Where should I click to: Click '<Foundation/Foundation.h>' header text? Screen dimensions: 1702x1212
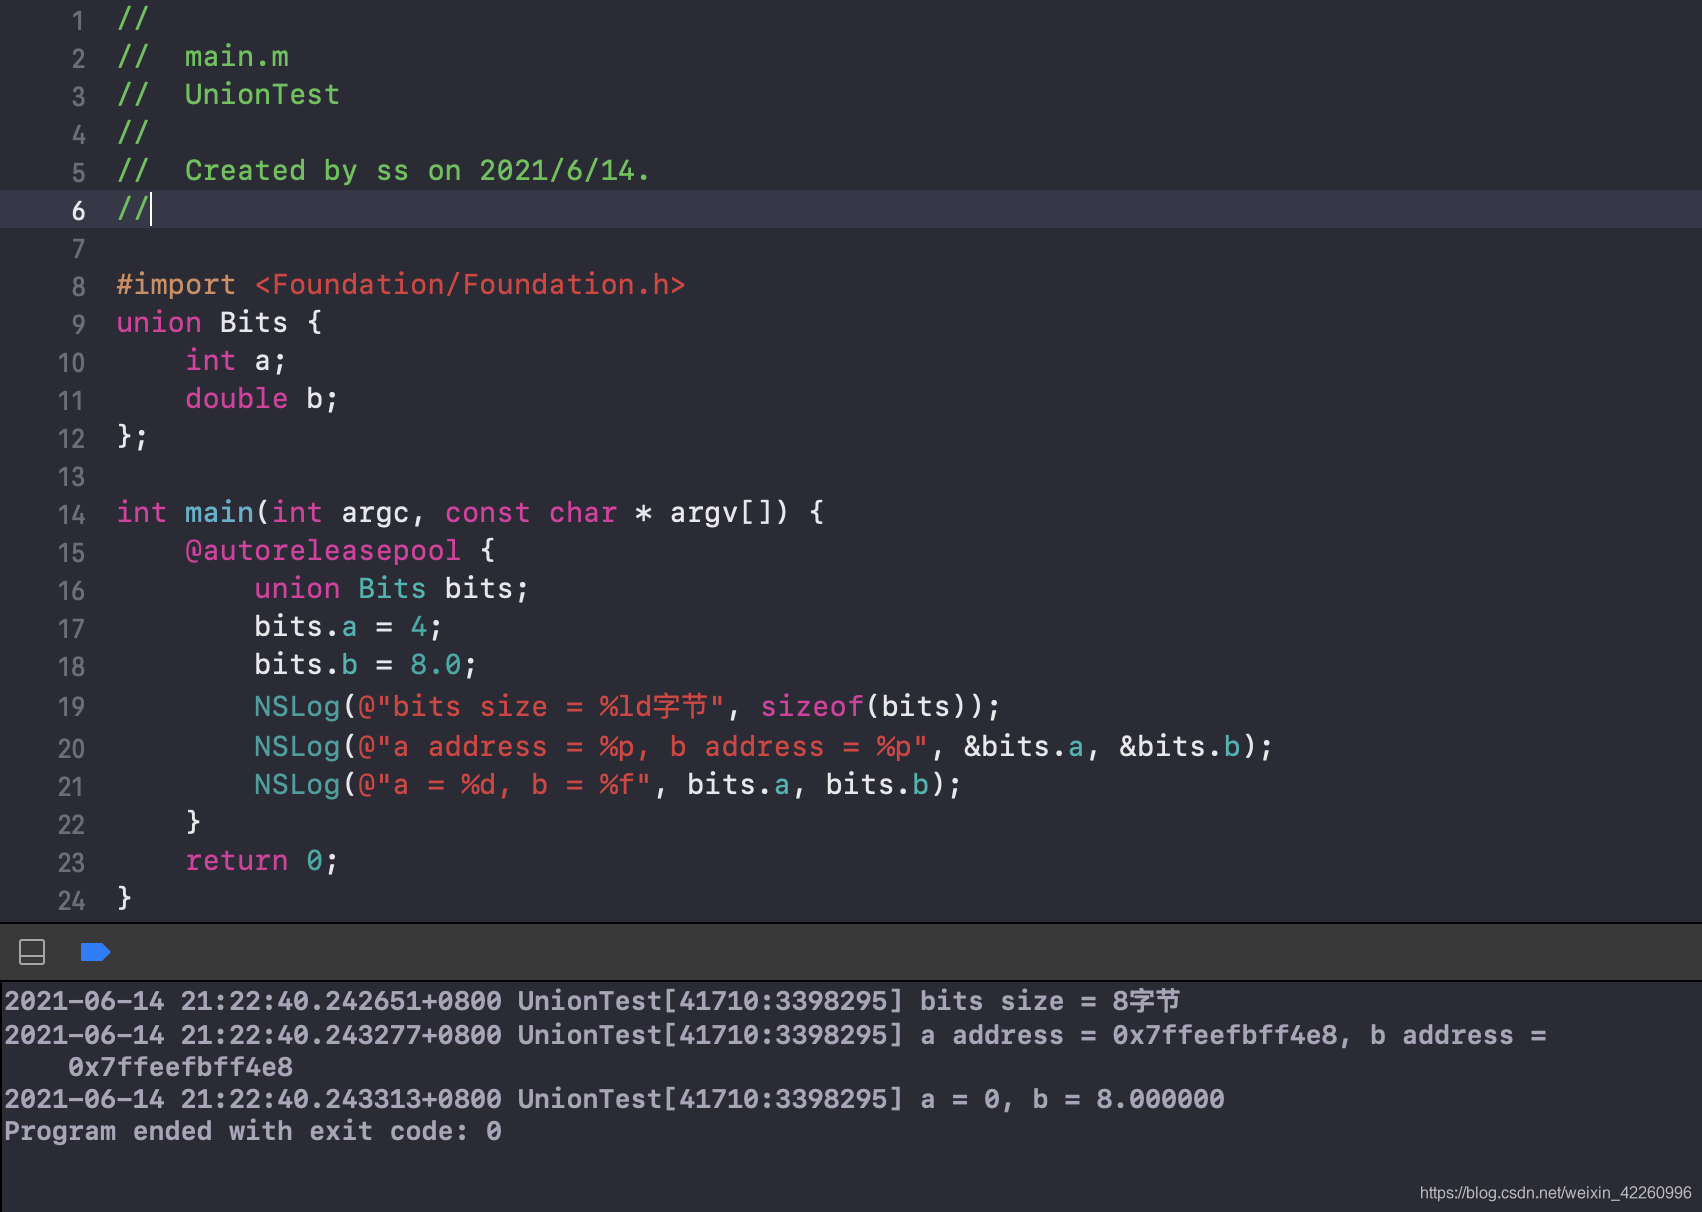[x=470, y=285]
